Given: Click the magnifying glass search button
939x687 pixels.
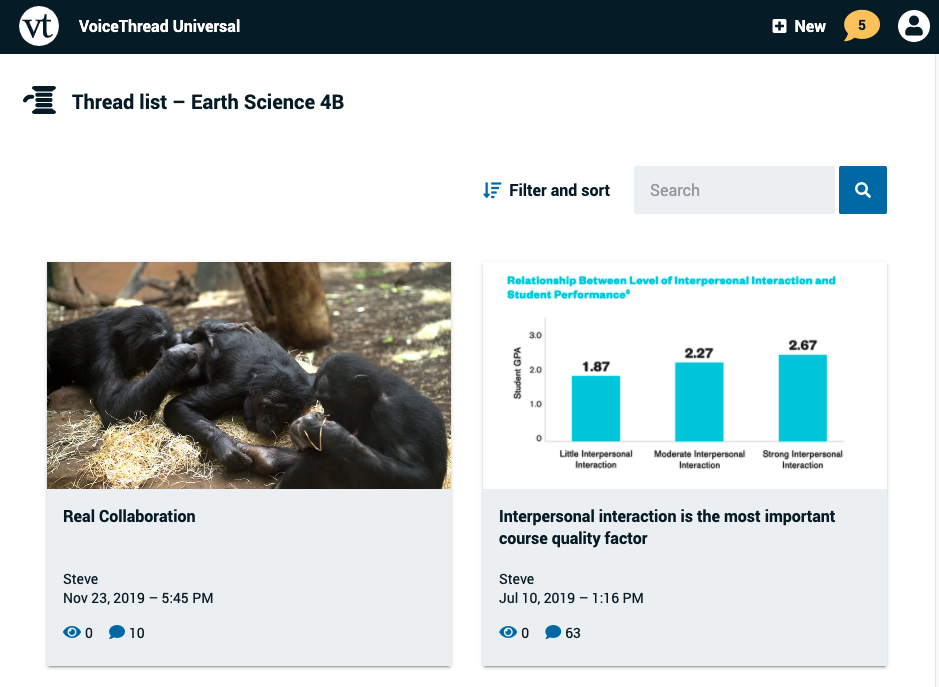Looking at the screenshot, I should 862,190.
